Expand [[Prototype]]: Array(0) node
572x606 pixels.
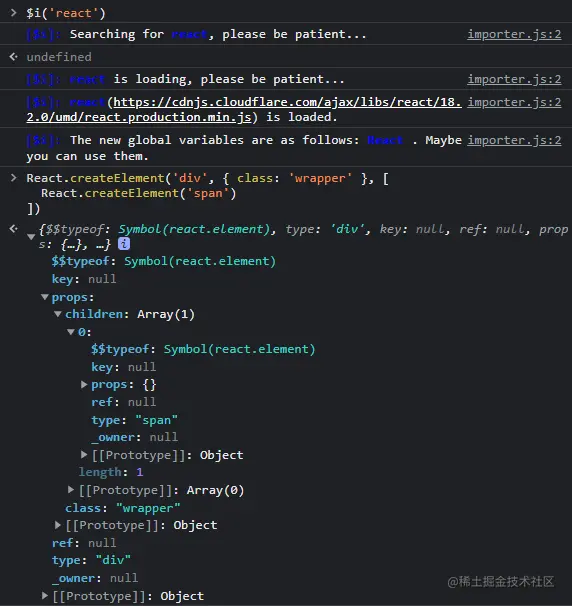coord(71,490)
